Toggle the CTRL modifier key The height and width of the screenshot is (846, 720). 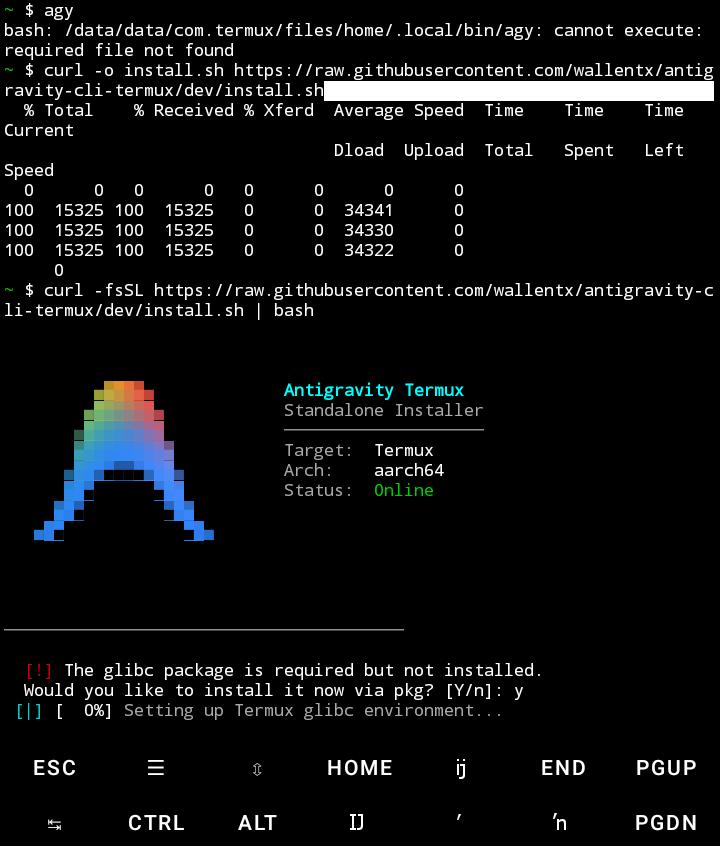point(156,823)
